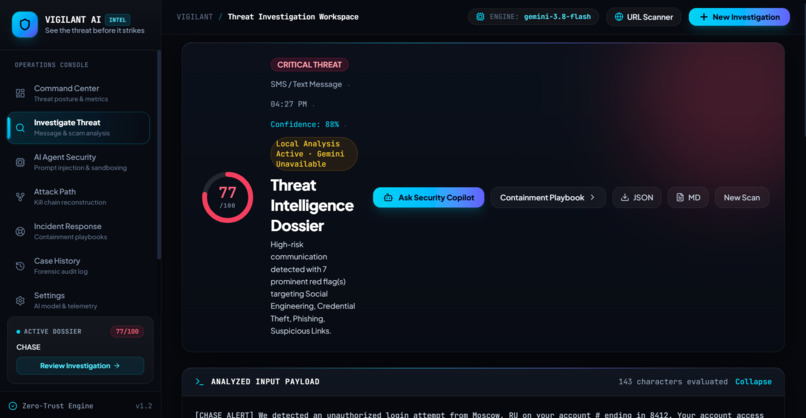Viewport: 806px width, 418px height.
Task: Click the arrow icon in Review Investigation
Action: 117,366
